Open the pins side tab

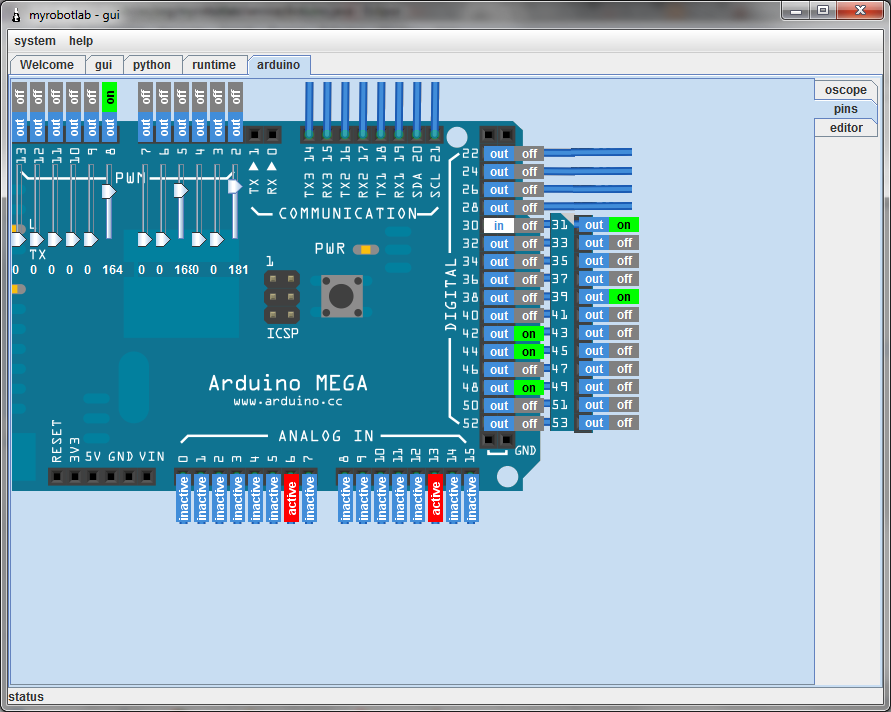846,109
